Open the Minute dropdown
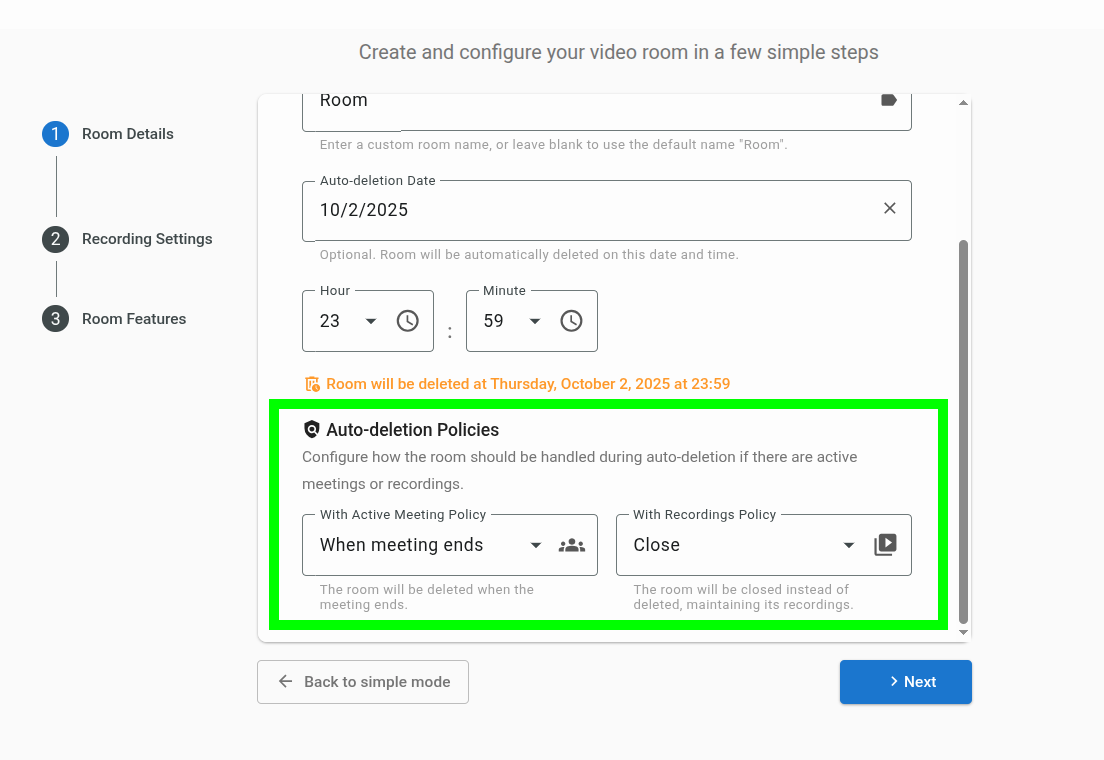Viewport: 1104px width, 760px height. pyautogui.click(x=535, y=321)
